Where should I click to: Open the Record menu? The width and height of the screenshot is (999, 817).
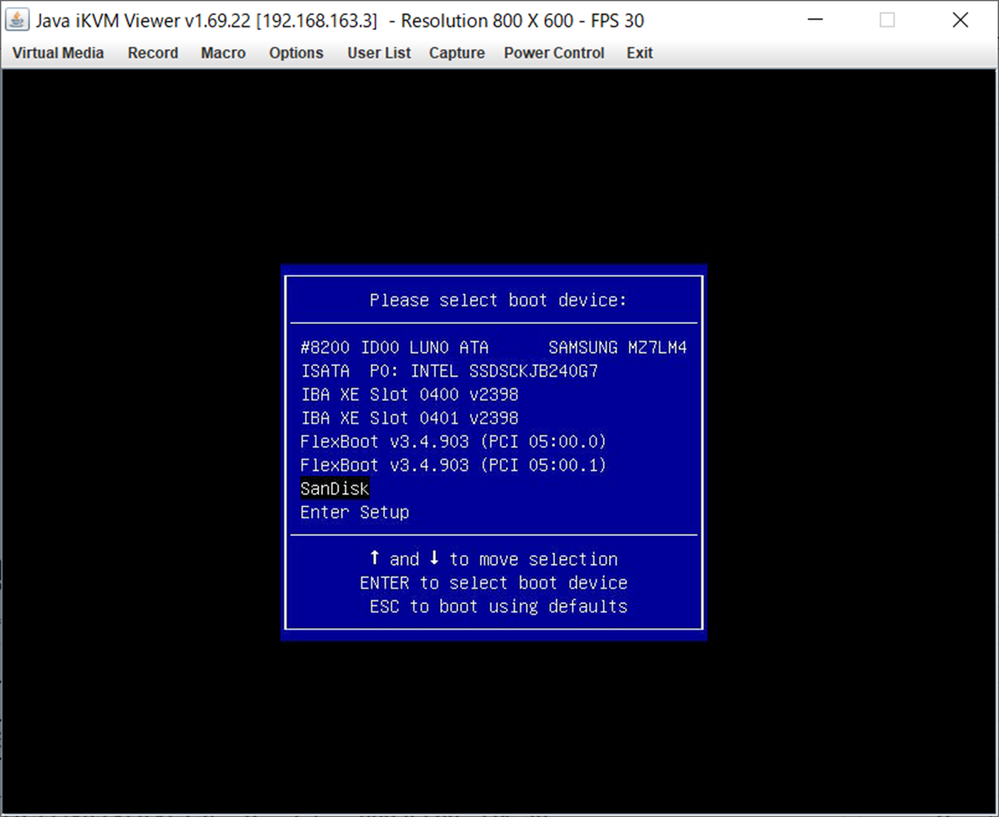pyautogui.click(x=153, y=53)
